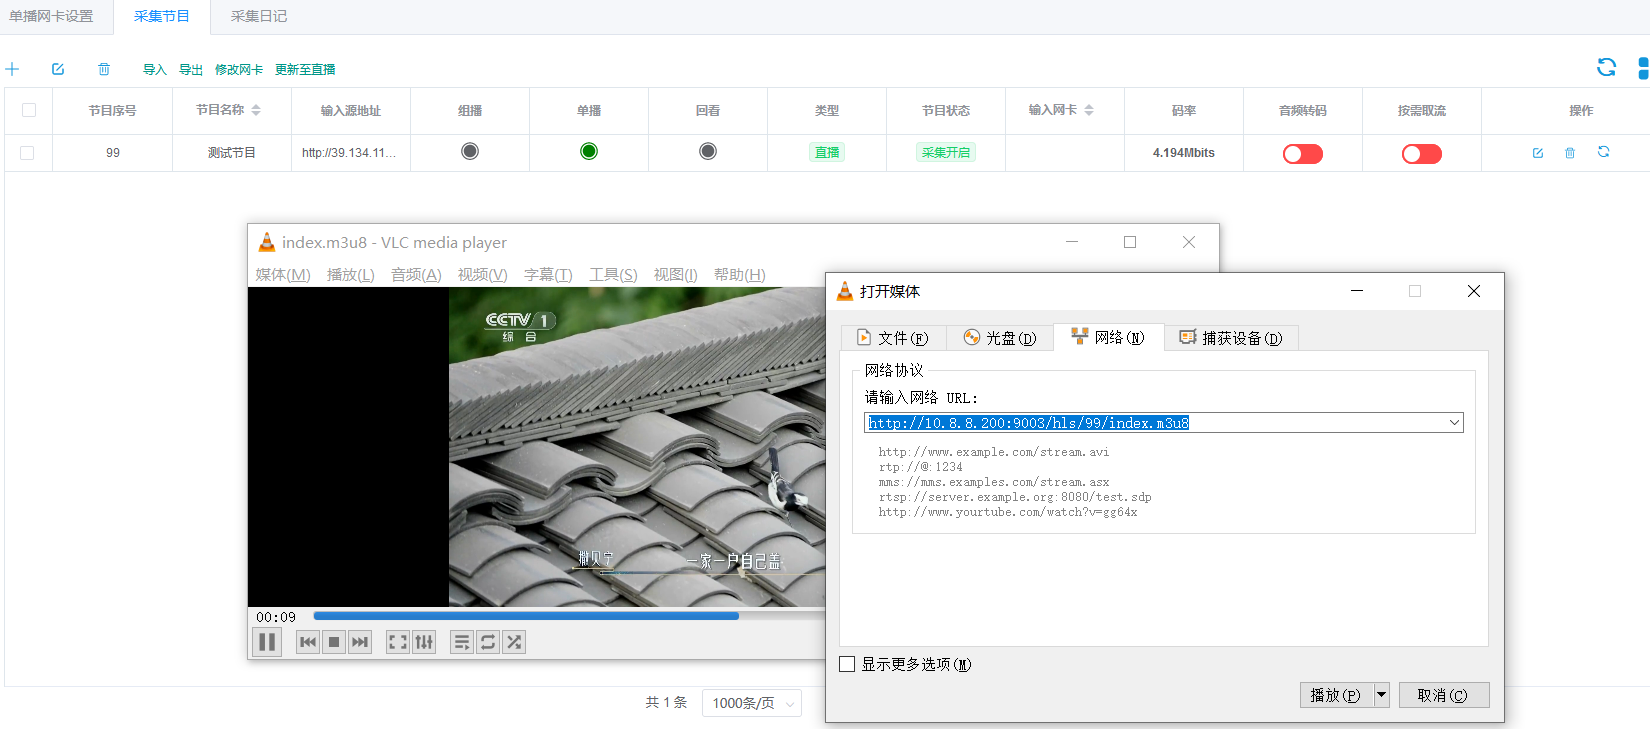Click the trash icon in top toolbar
Image resolution: width=1650 pixels, height=729 pixels.
click(104, 69)
